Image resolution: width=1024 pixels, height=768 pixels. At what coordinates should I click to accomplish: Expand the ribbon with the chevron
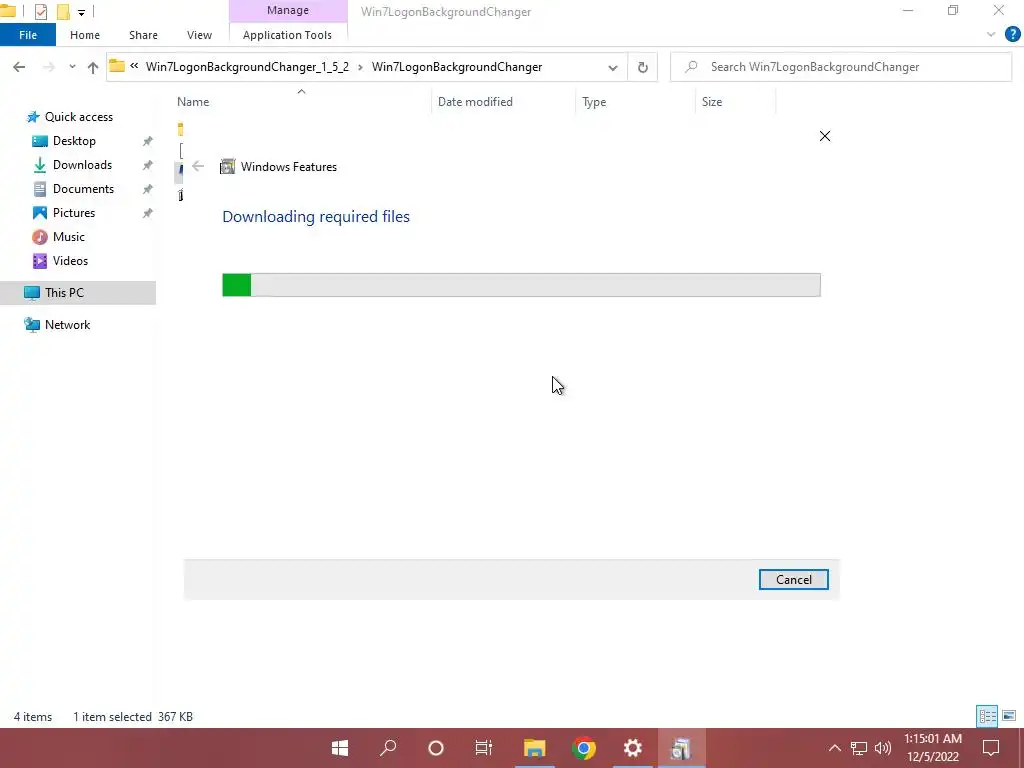(x=991, y=35)
